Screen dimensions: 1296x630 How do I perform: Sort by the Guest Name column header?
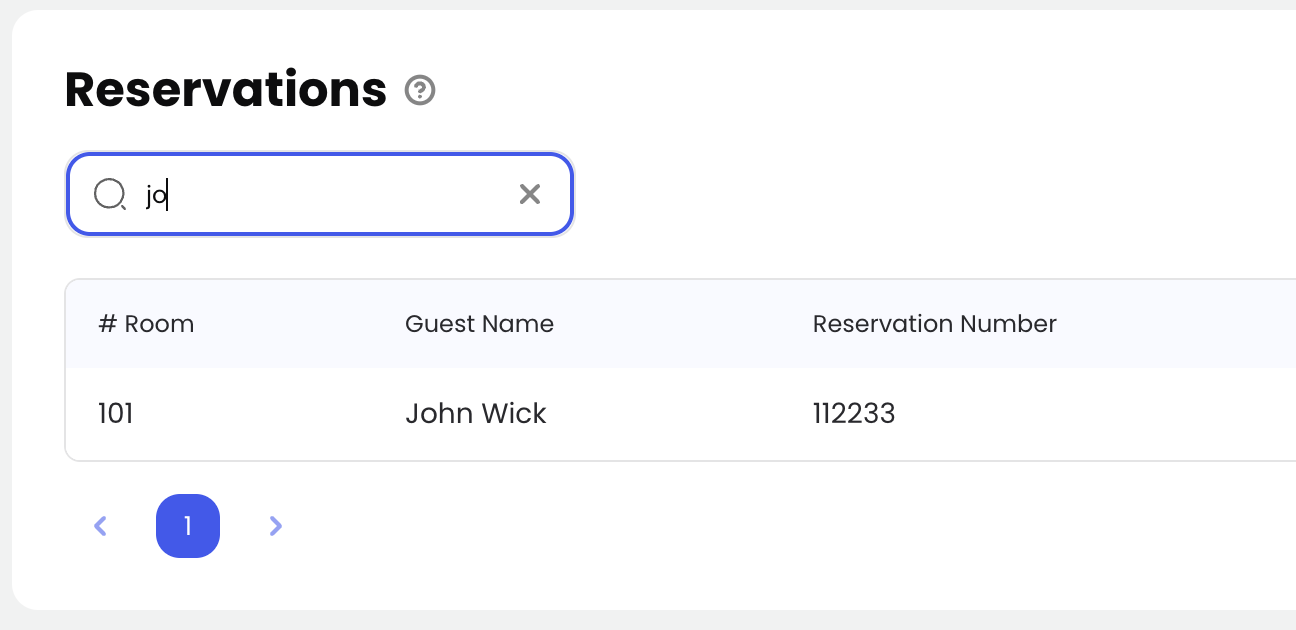[479, 324]
